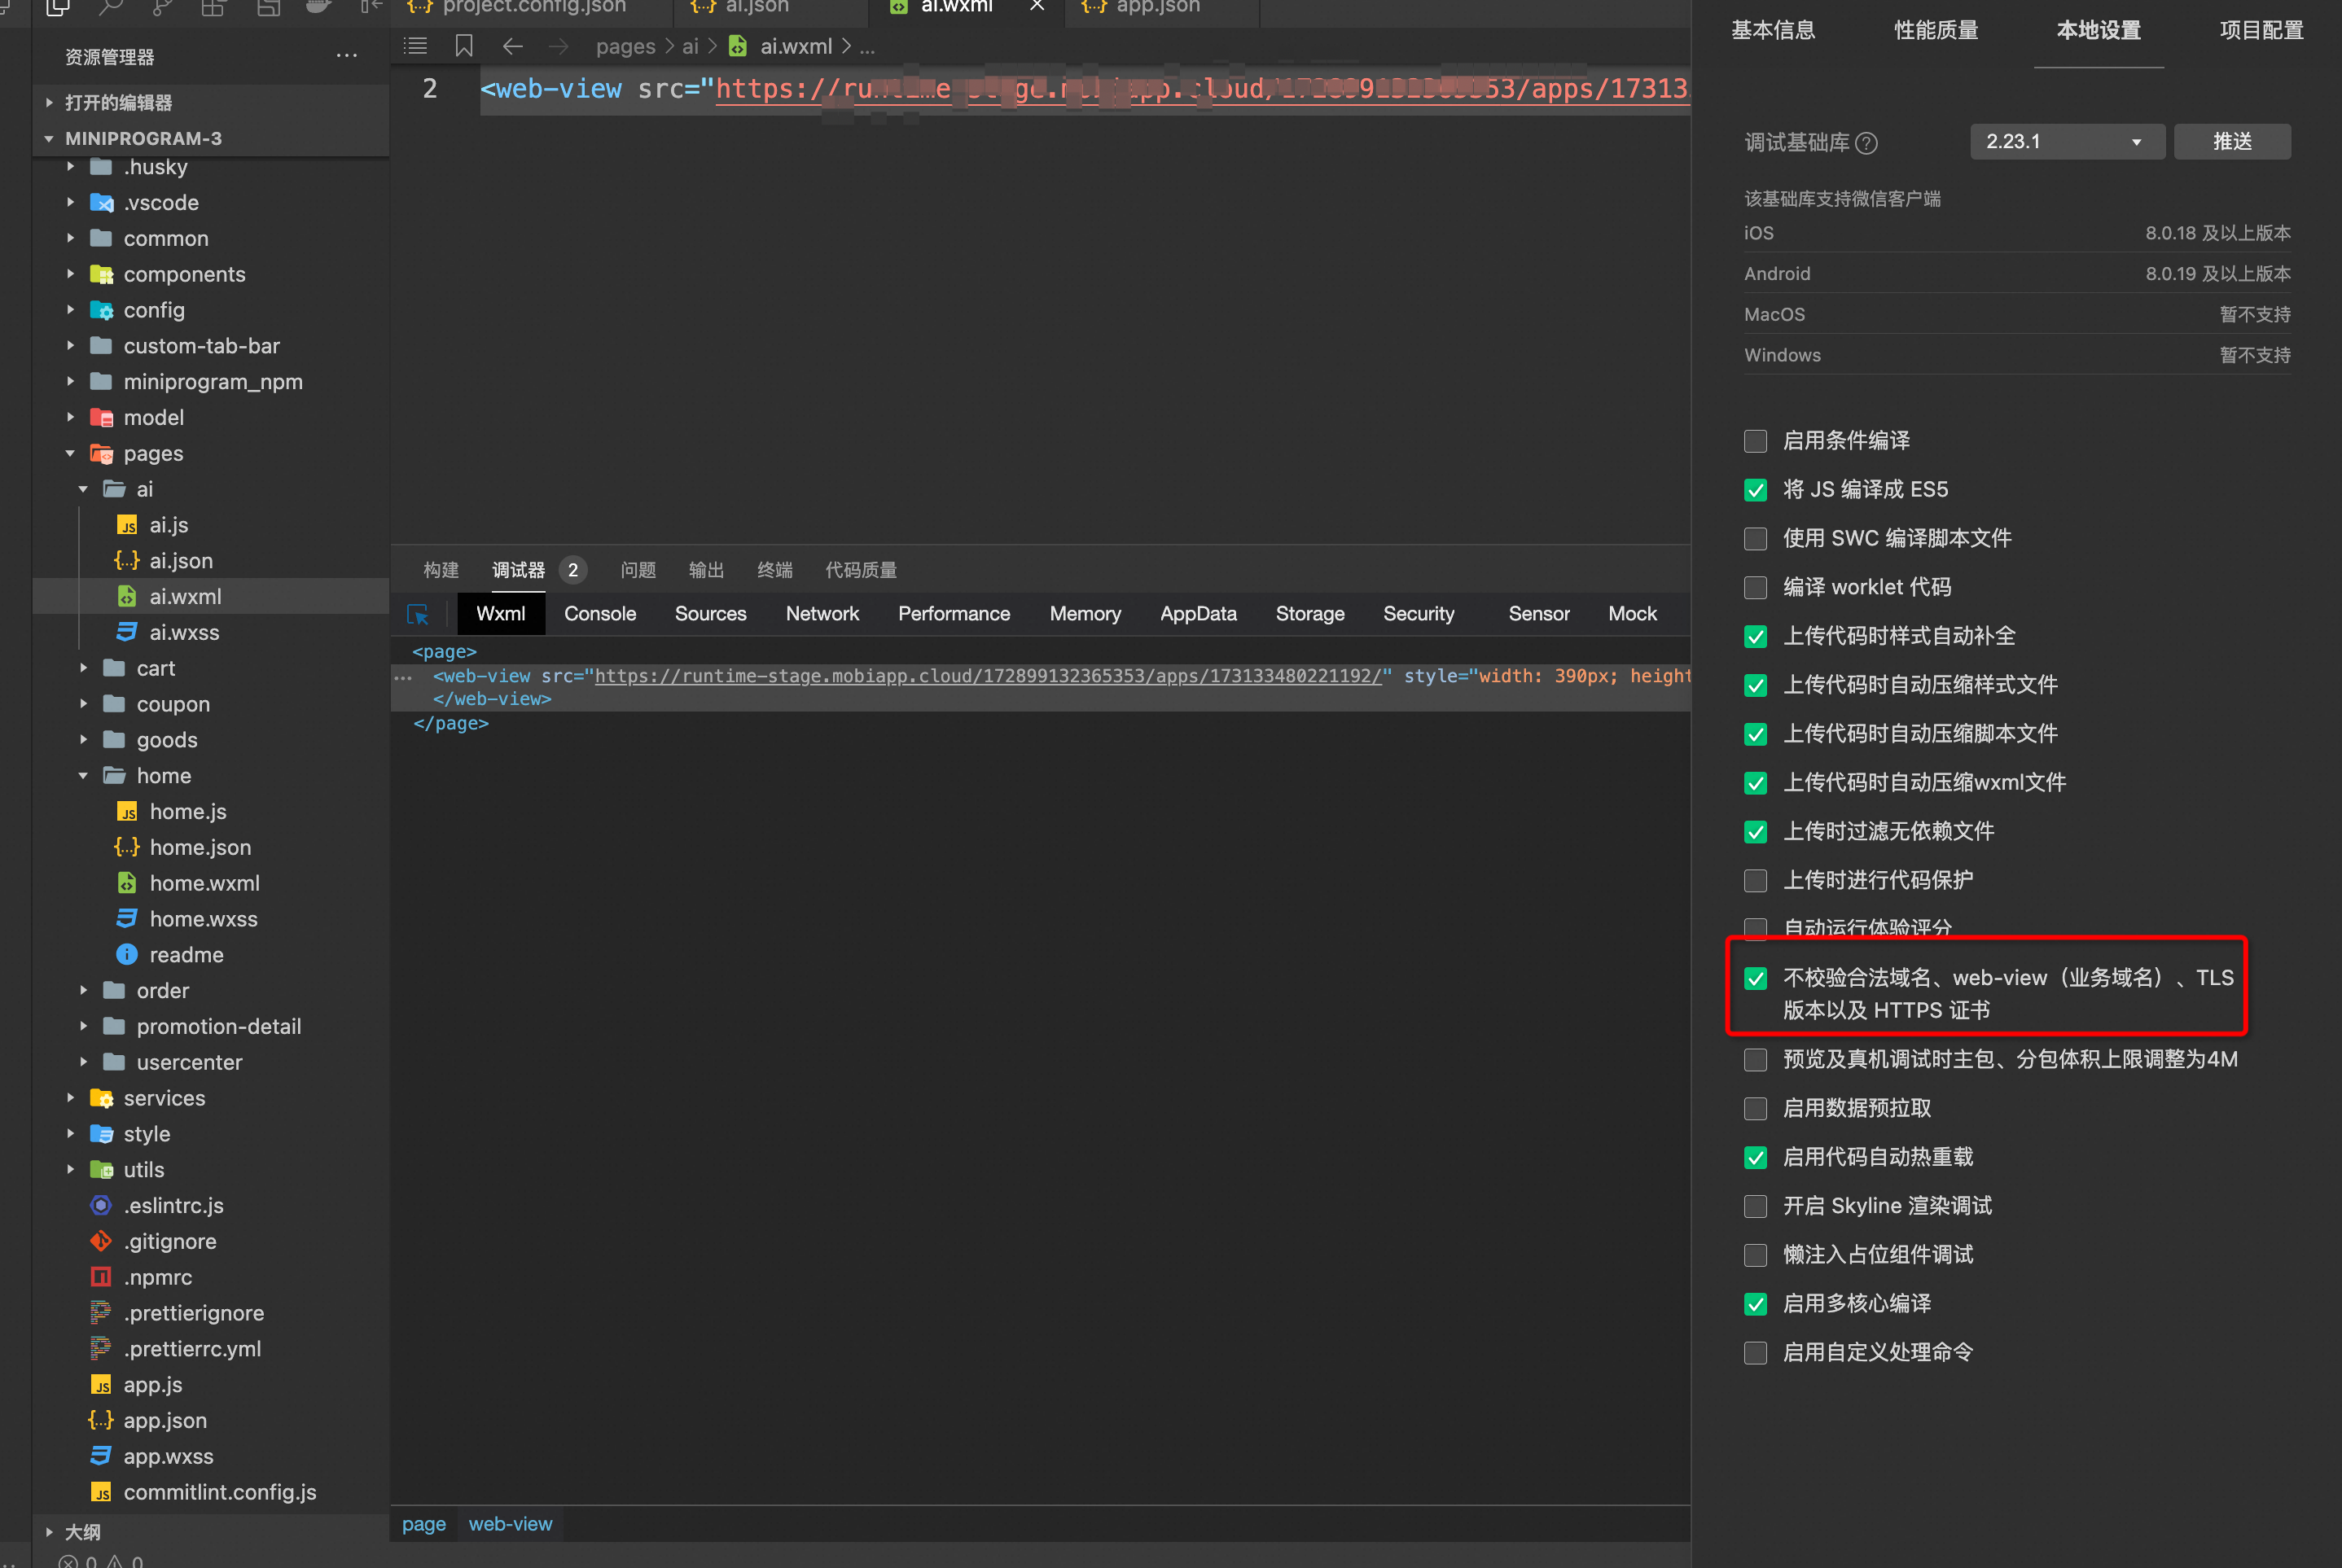Uncheck 将 JS 编译成 ES5
Screen dimensions: 2342x1568
coord(1755,490)
